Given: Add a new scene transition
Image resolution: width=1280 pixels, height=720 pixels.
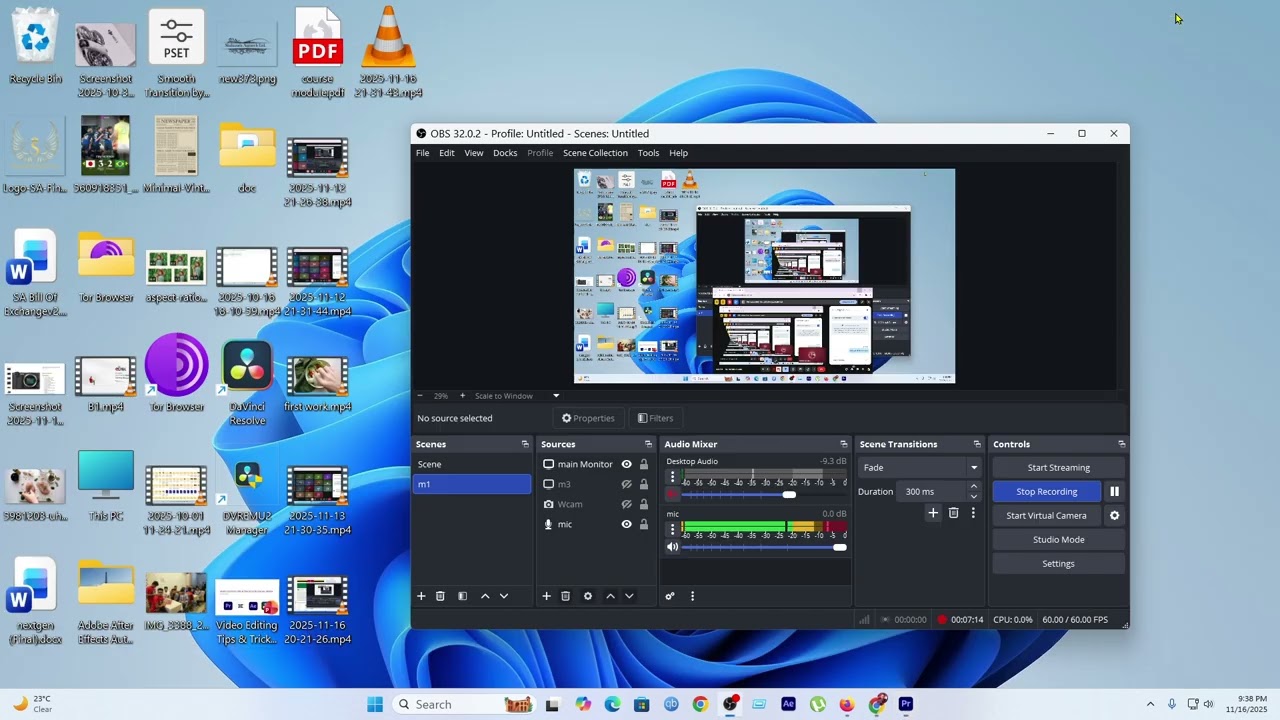Looking at the screenshot, I should tap(933, 513).
